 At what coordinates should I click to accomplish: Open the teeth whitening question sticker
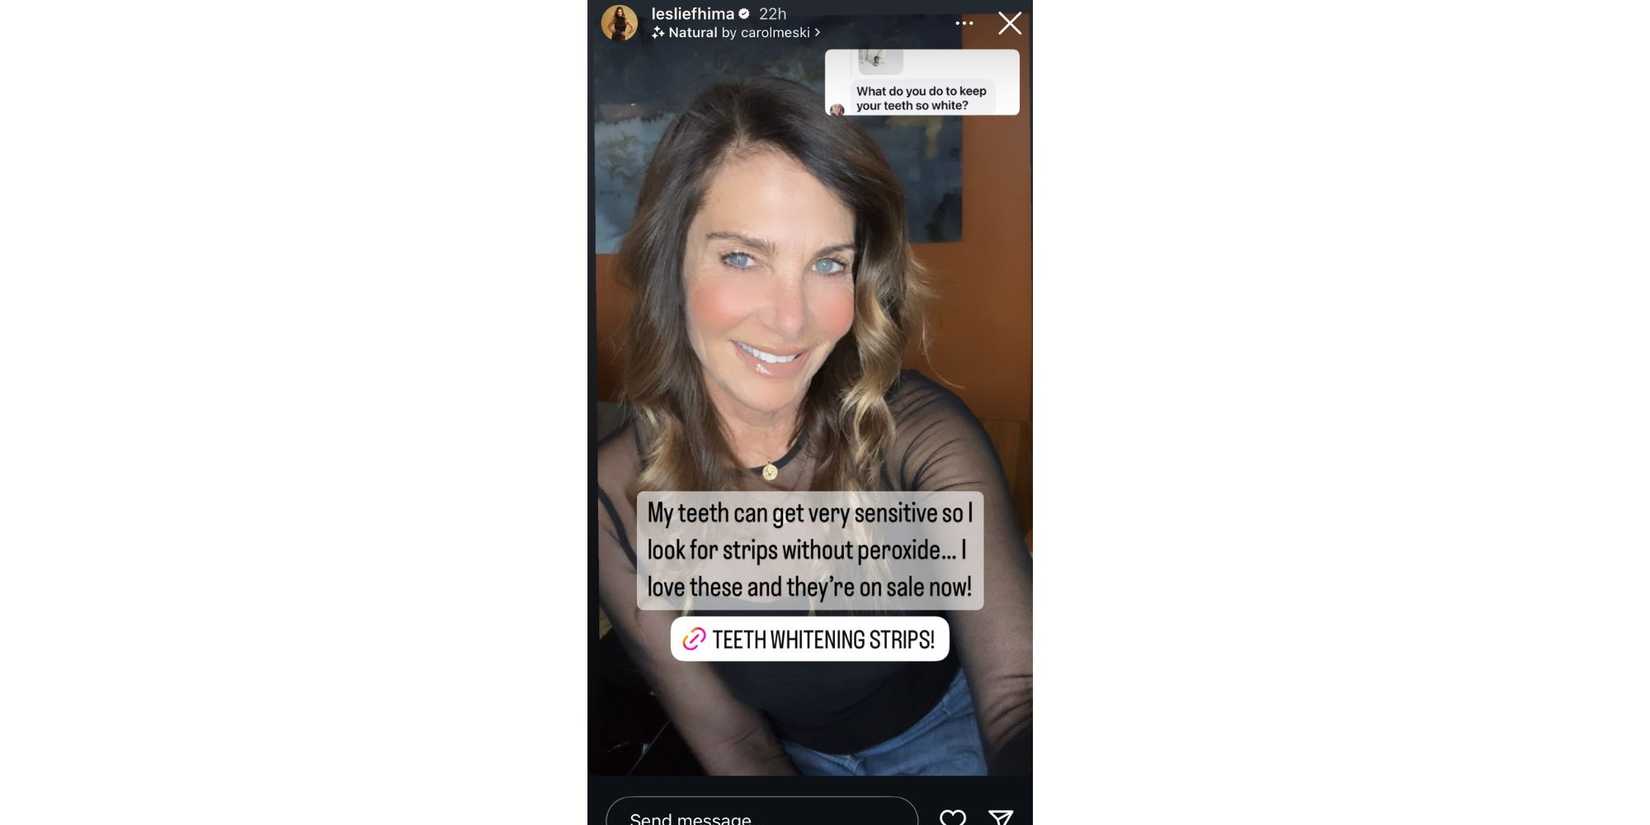click(922, 82)
